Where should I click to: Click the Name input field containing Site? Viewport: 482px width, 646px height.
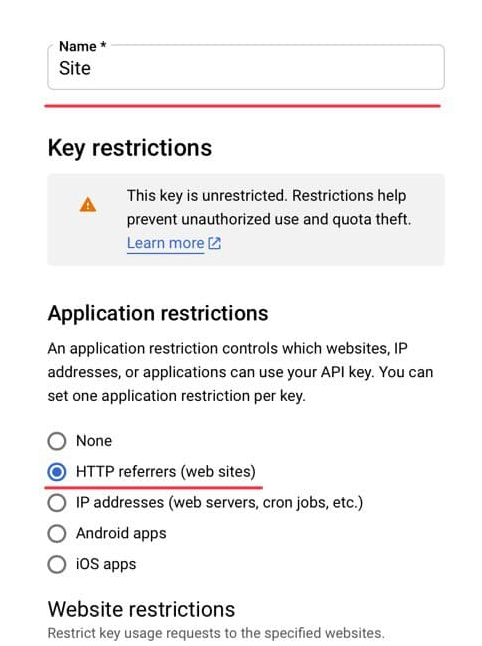tap(246, 67)
